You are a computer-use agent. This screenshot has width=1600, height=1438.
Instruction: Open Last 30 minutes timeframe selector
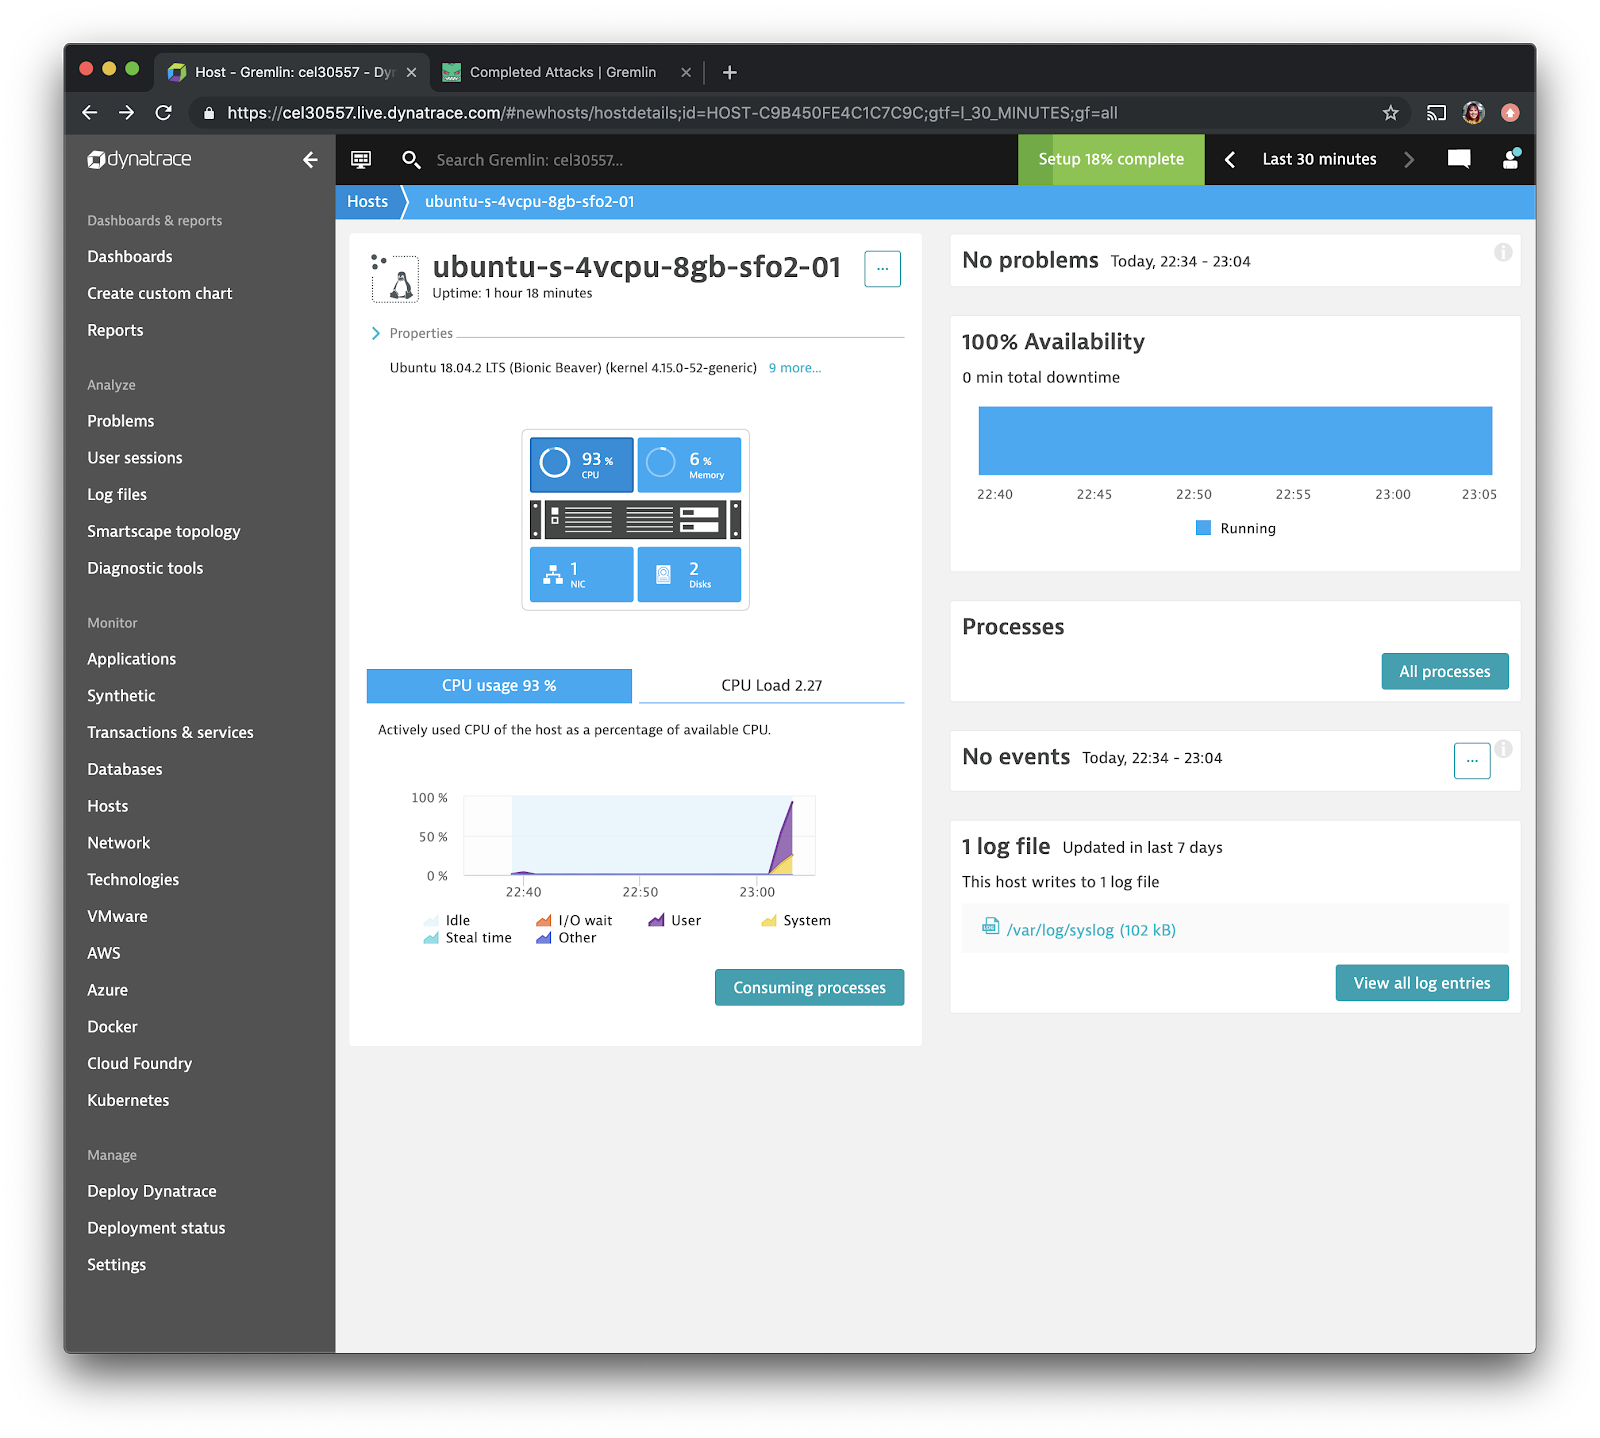(1319, 159)
